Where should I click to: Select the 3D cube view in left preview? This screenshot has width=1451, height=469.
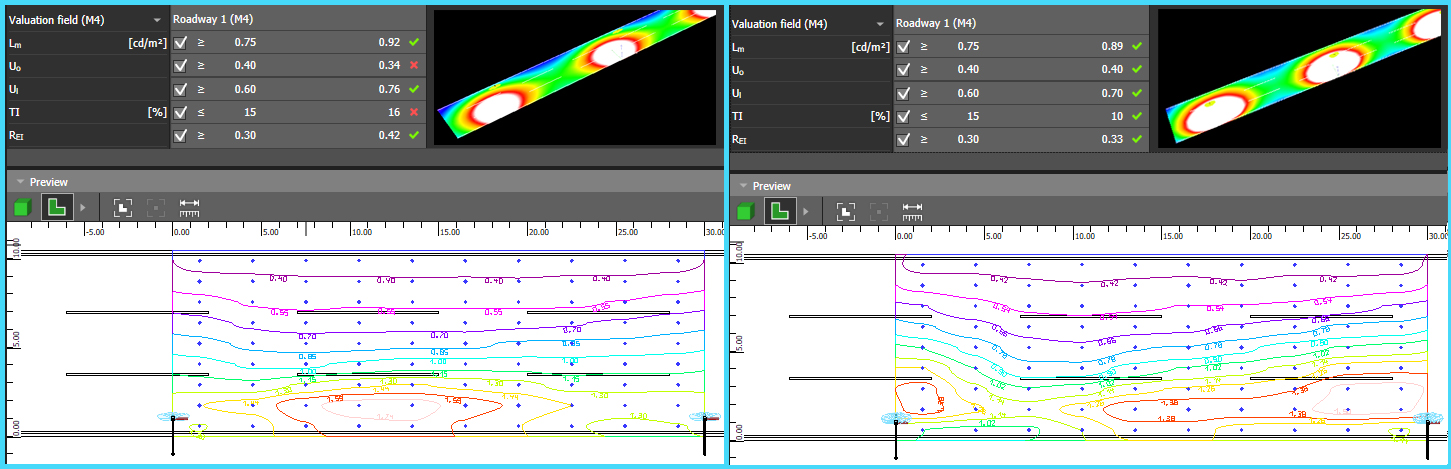22,208
